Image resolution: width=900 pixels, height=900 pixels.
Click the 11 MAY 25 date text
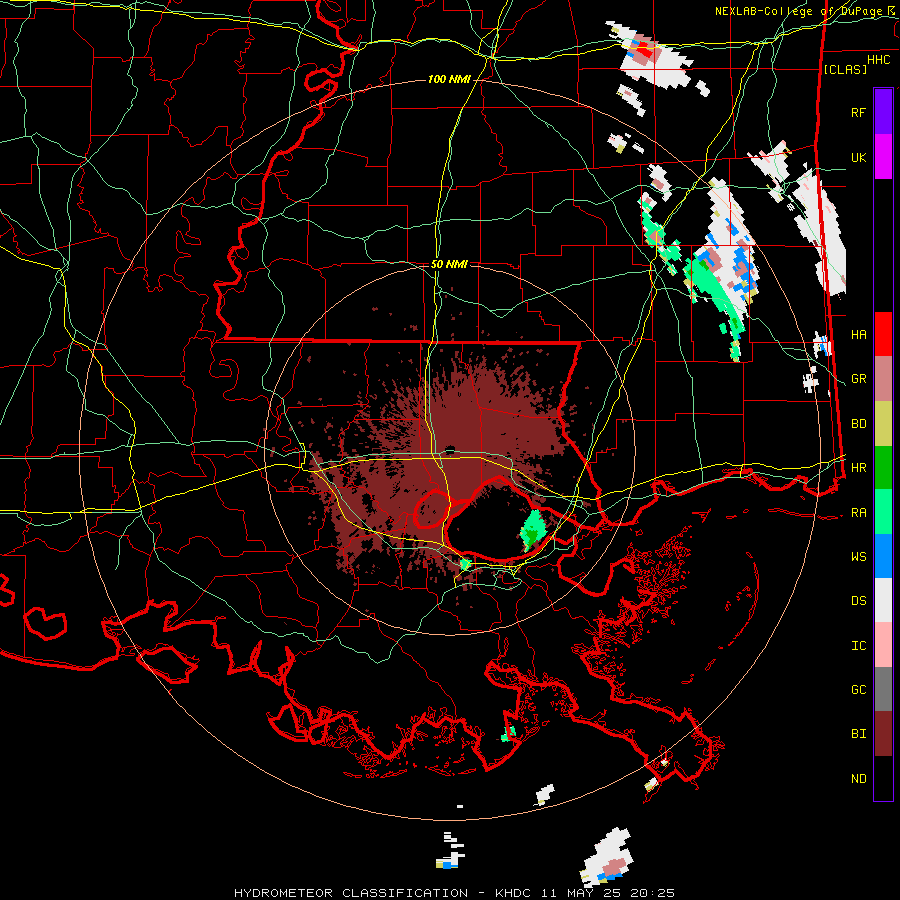tap(581, 893)
